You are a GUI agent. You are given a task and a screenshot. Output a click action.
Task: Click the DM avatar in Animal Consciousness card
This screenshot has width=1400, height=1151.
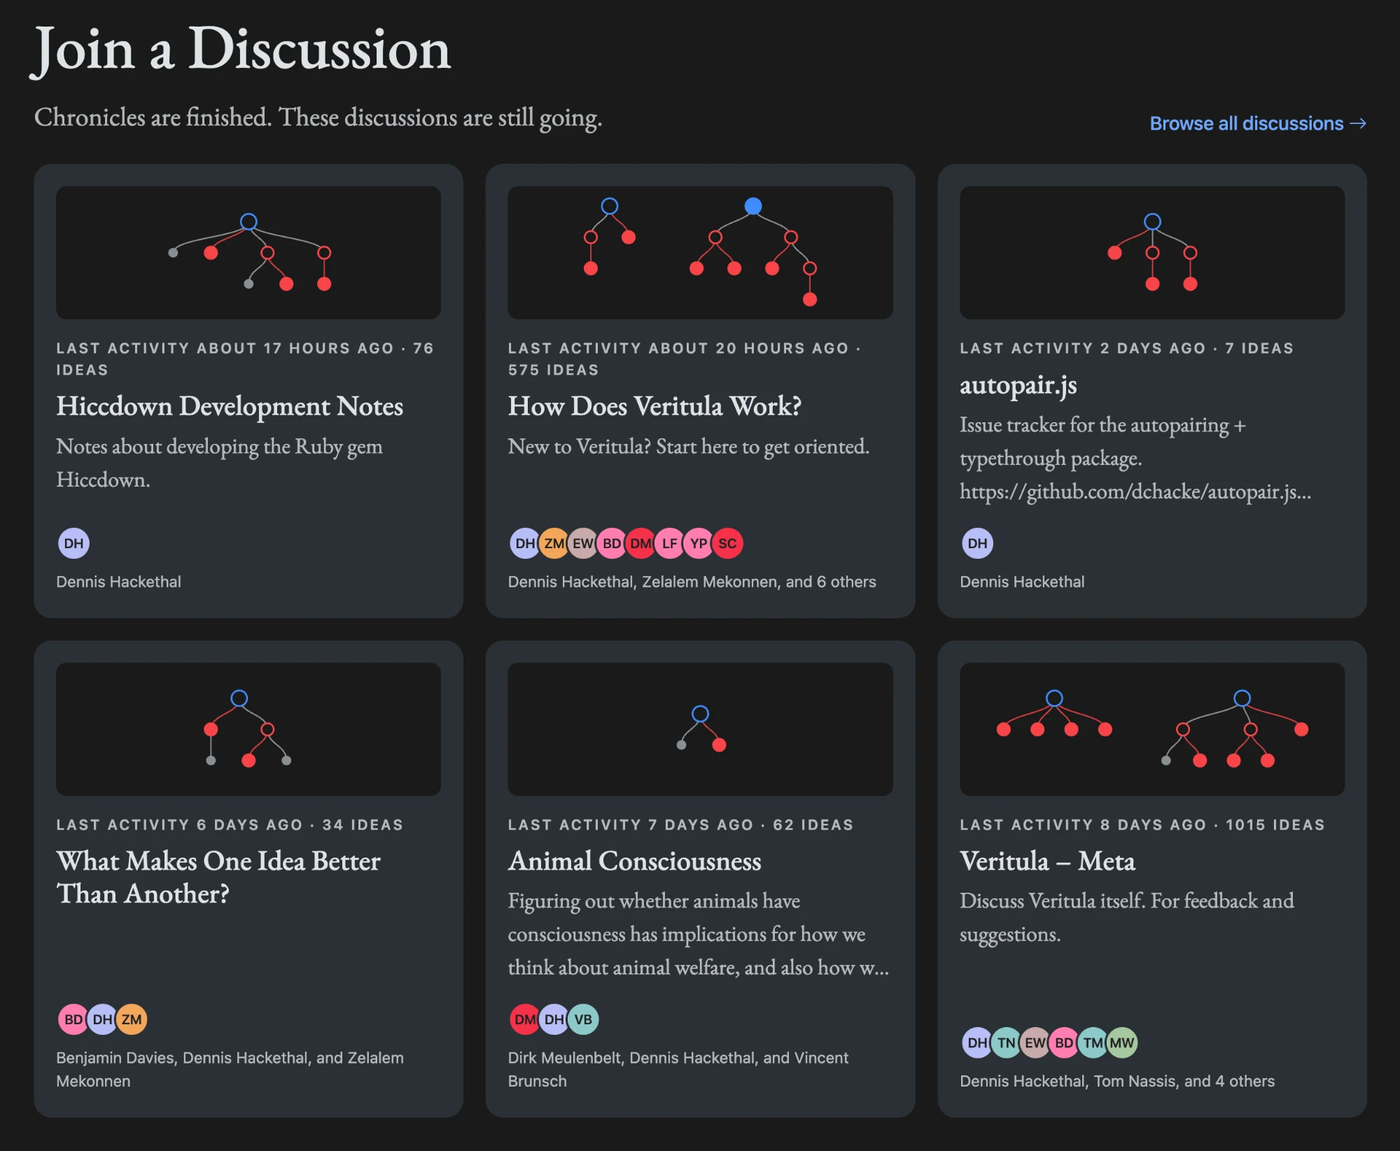pyautogui.click(x=524, y=1019)
